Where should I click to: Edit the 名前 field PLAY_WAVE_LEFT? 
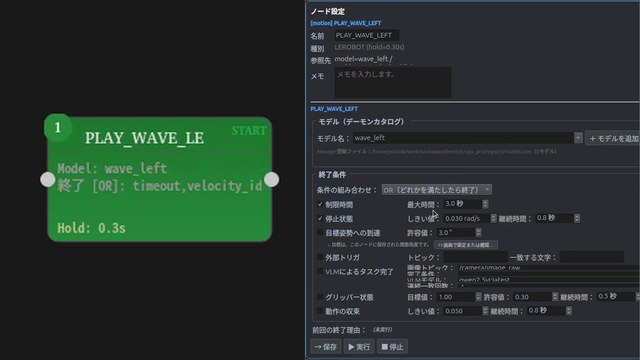(366, 36)
